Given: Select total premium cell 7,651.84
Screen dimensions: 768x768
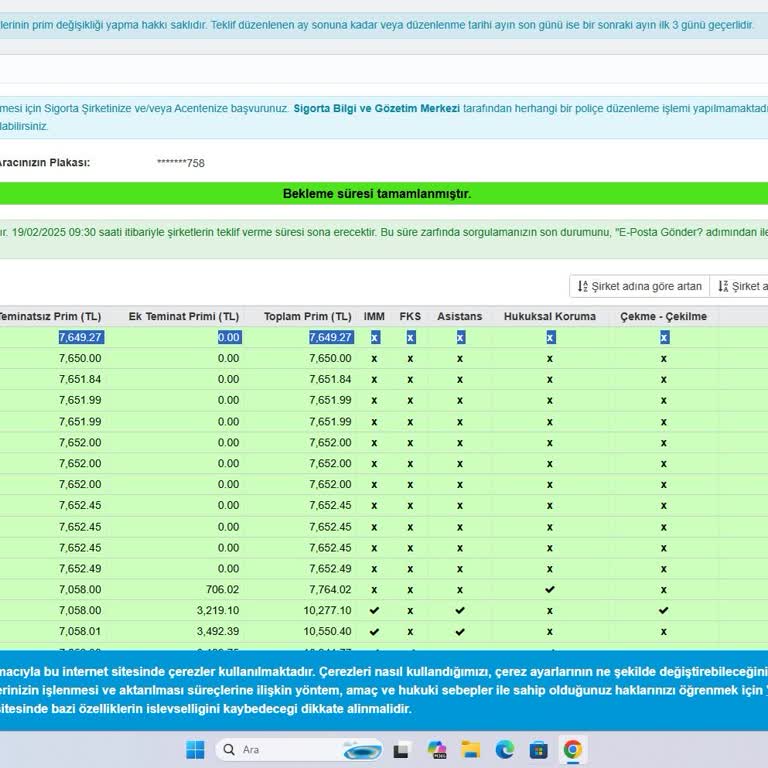Looking at the screenshot, I should point(330,380).
